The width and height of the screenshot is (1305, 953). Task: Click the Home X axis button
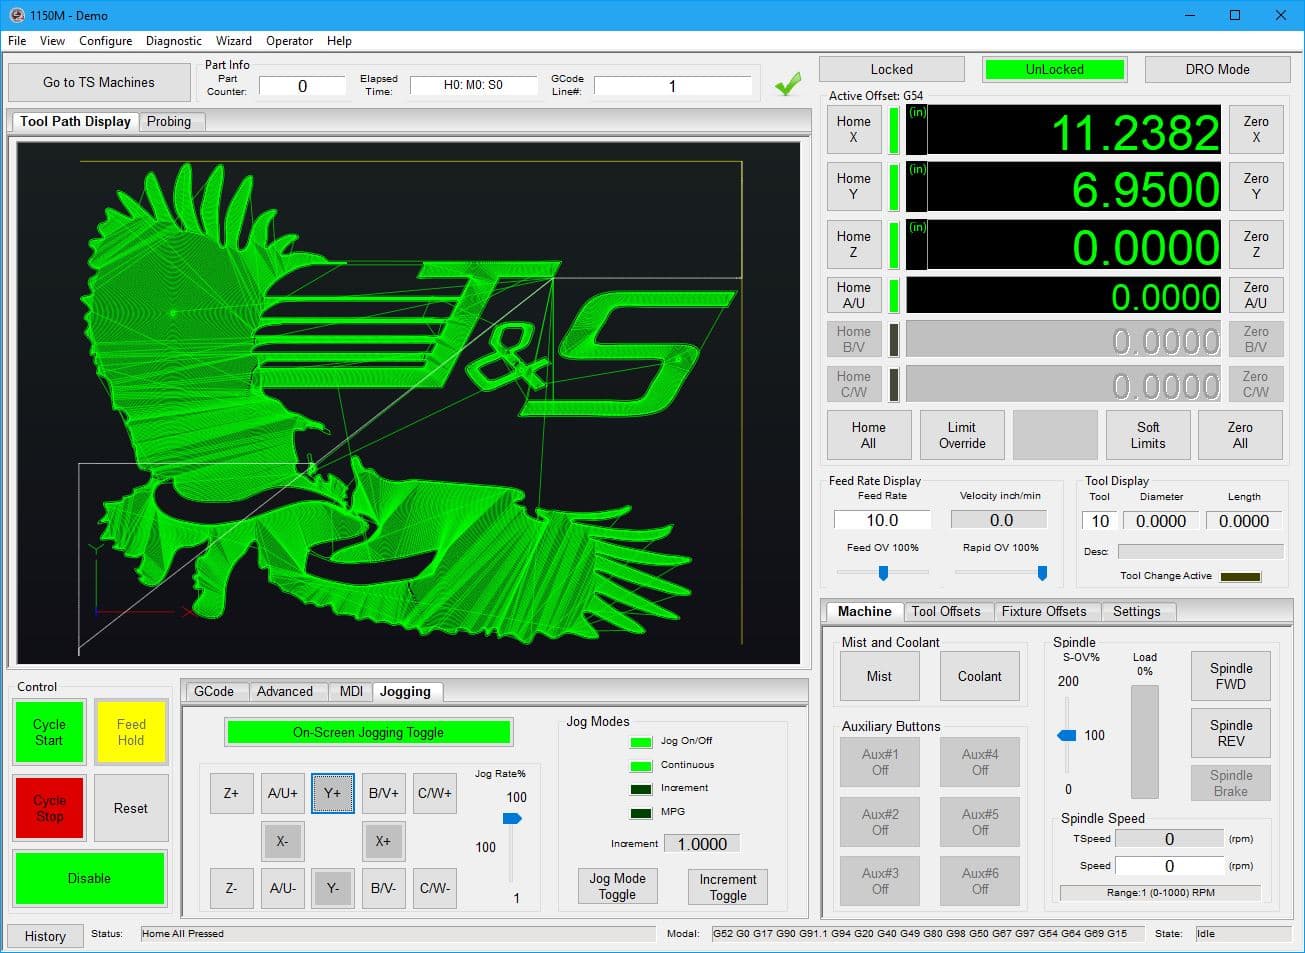(x=853, y=130)
